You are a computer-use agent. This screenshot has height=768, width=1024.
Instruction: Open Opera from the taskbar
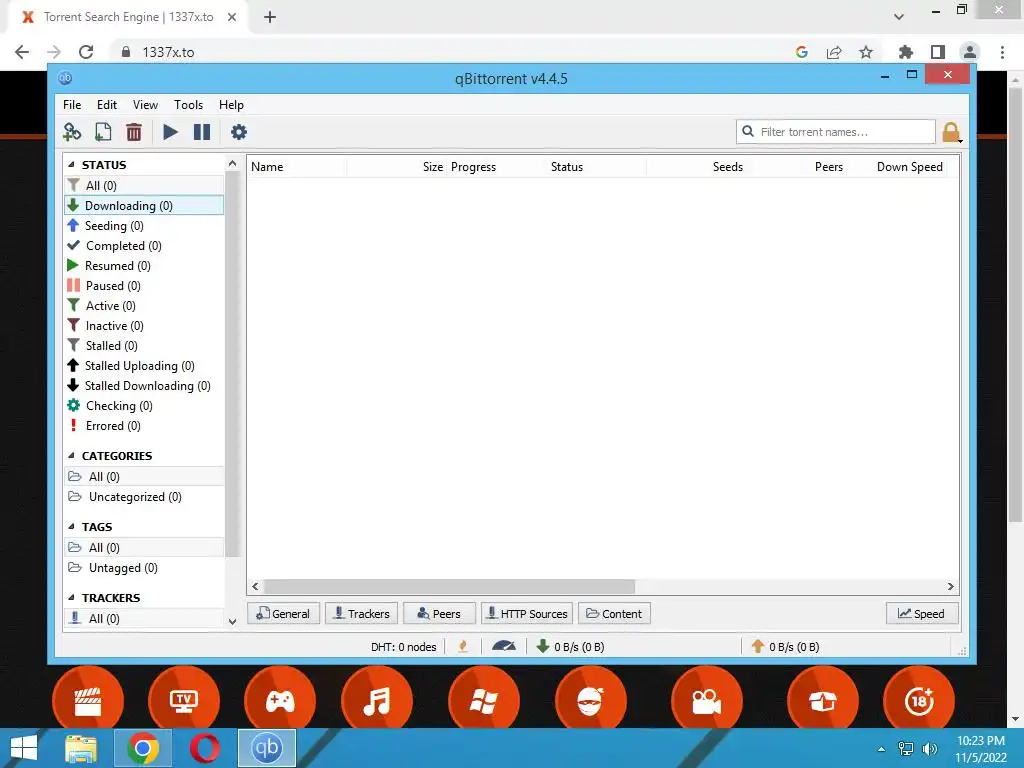click(x=204, y=748)
